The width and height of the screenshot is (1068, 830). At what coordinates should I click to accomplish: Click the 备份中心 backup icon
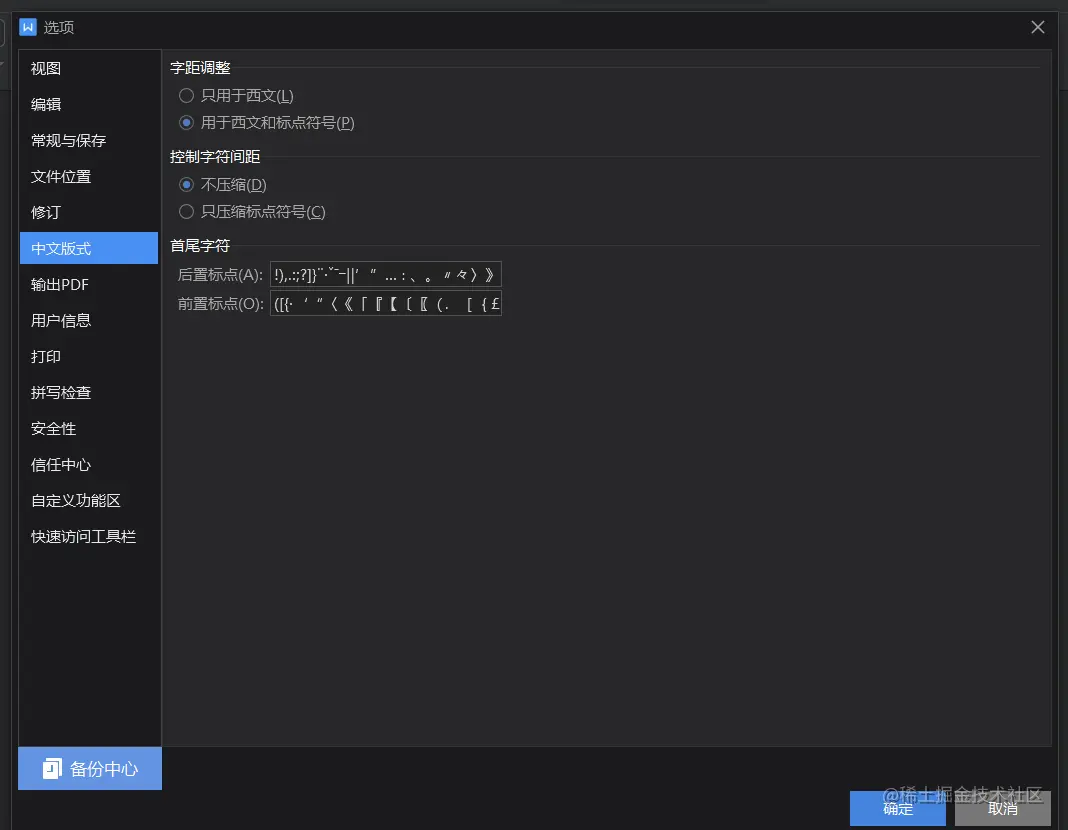coord(52,769)
